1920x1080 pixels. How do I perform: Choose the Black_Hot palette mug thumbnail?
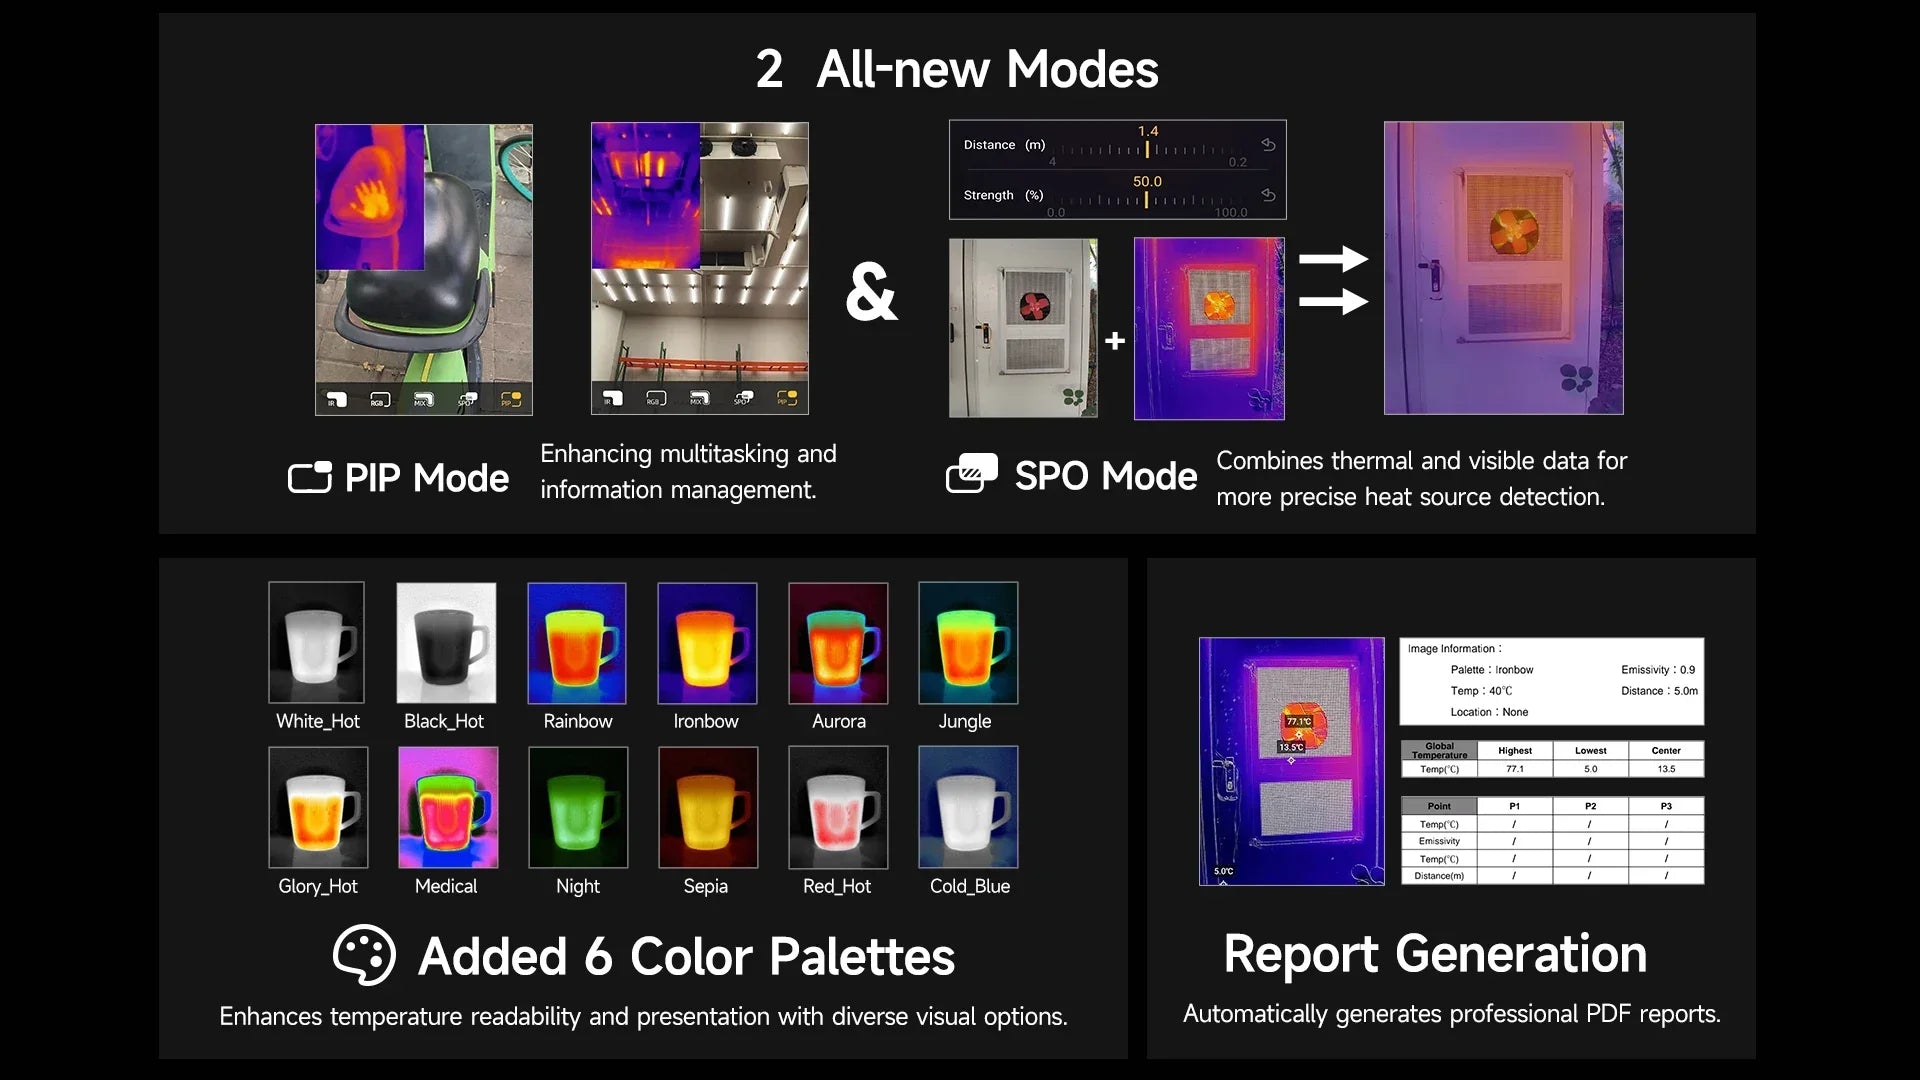click(x=446, y=643)
